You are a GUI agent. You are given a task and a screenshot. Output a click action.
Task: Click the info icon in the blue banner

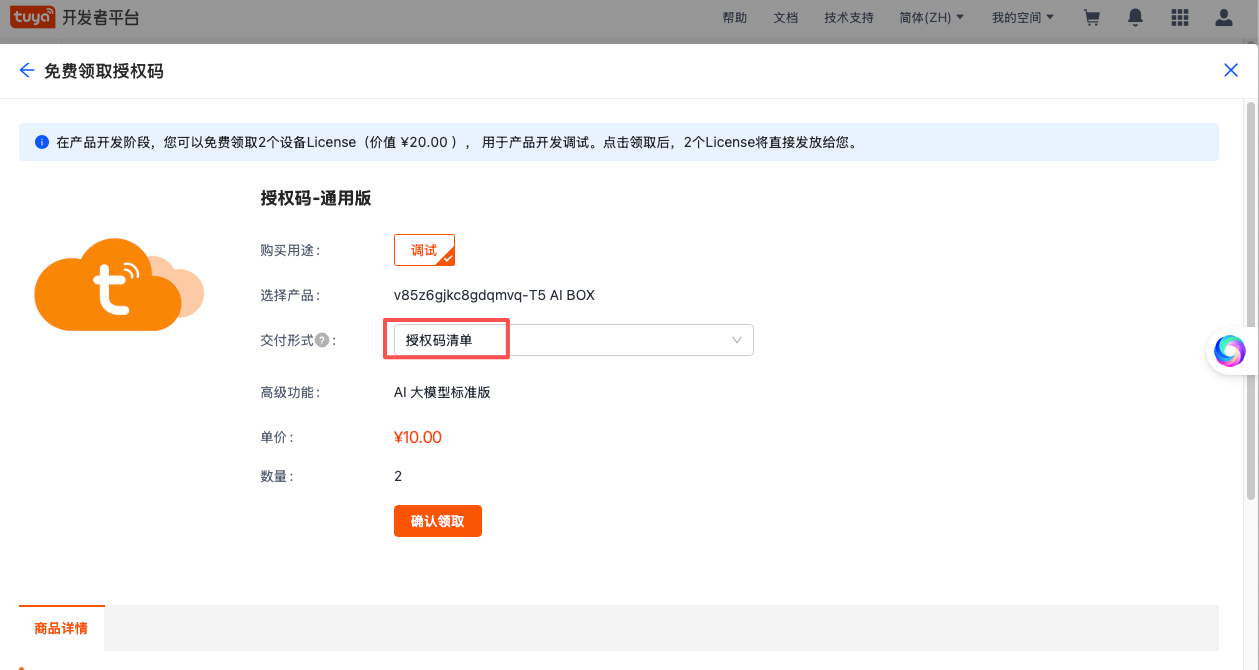click(41, 141)
